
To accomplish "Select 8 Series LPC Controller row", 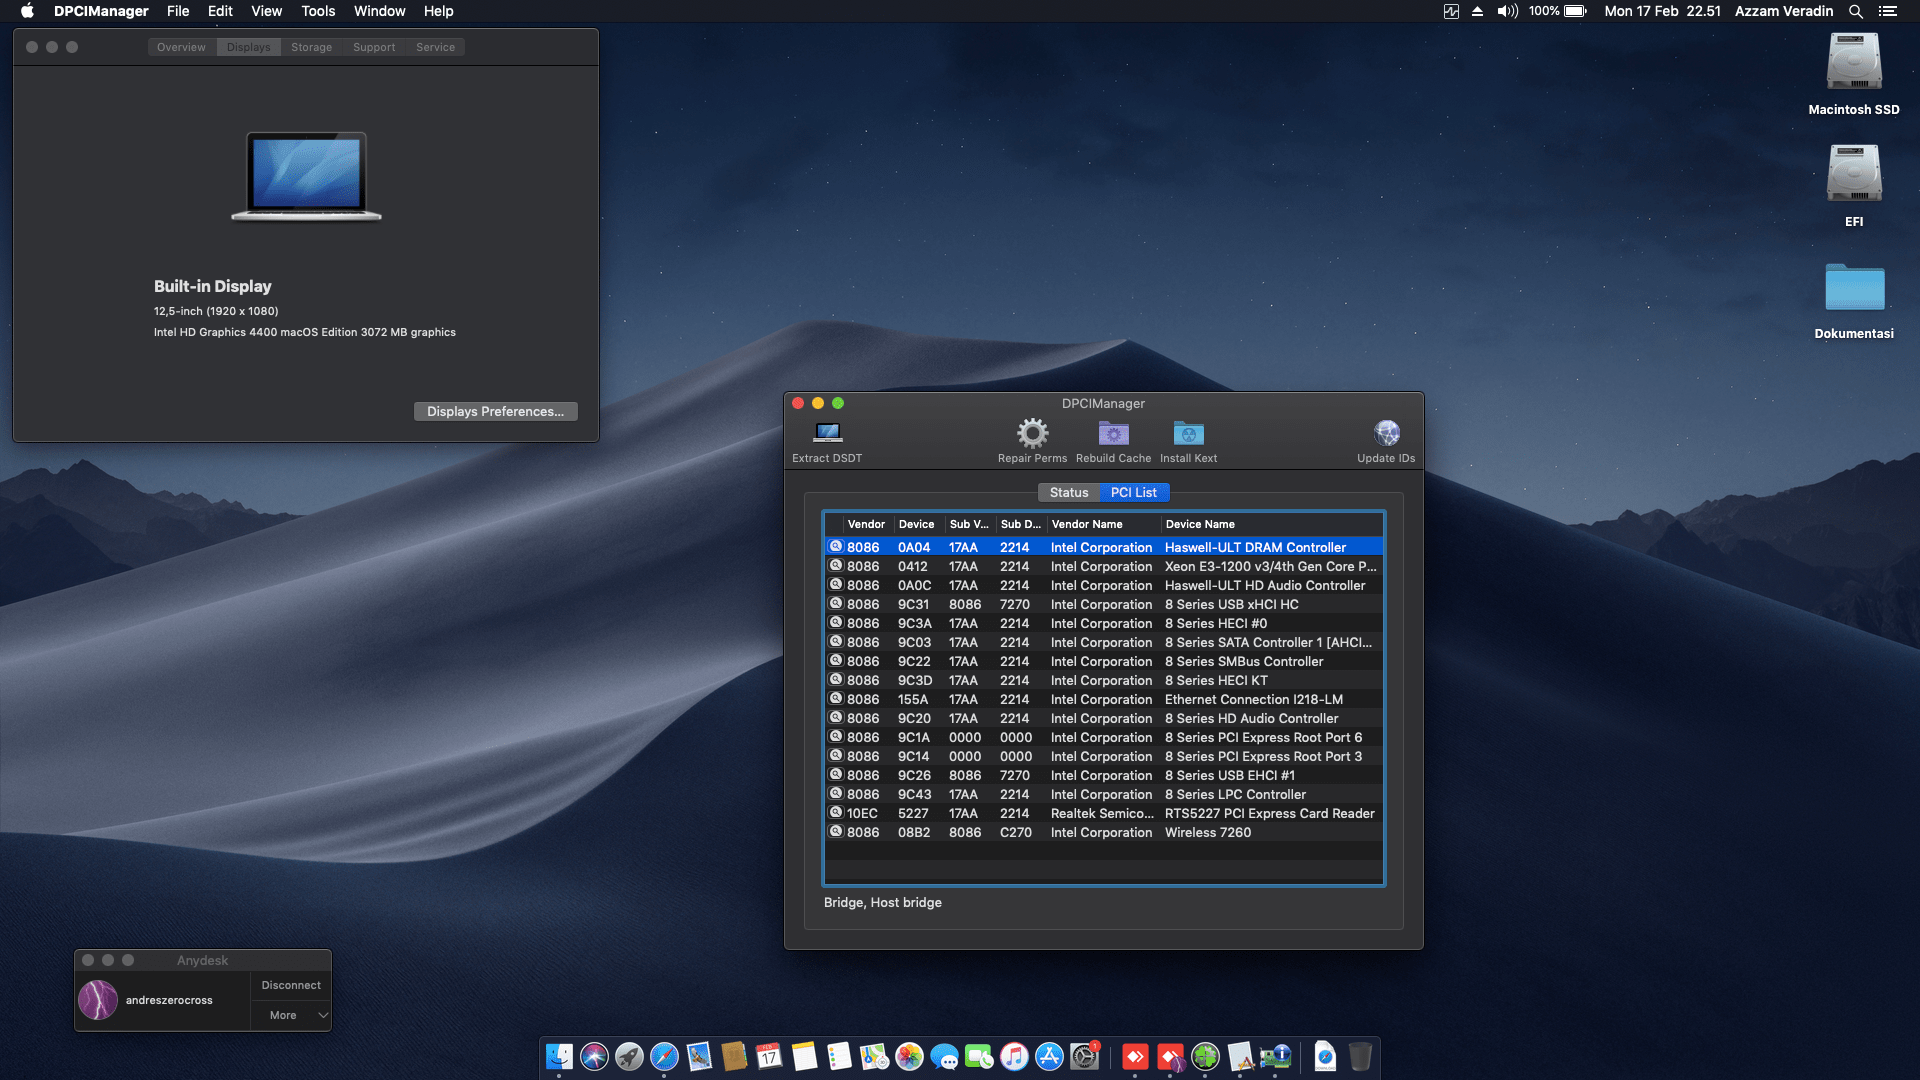I will click(x=1104, y=794).
